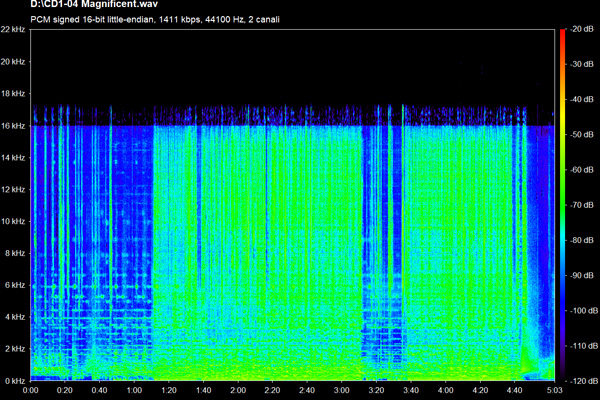Select the file path D:\CD1-04 Magnificent.wav title
The width and height of the screenshot is (600, 400).
tap(94, 4)
